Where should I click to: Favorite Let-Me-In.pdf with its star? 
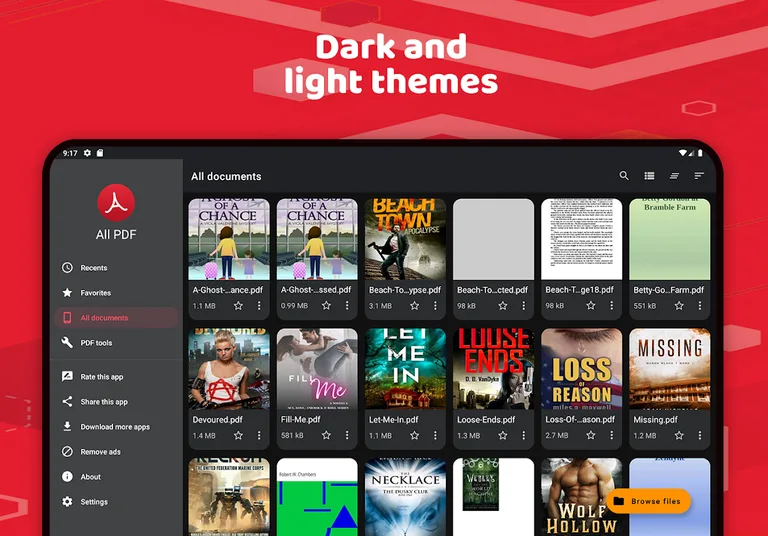click(414, 435)
